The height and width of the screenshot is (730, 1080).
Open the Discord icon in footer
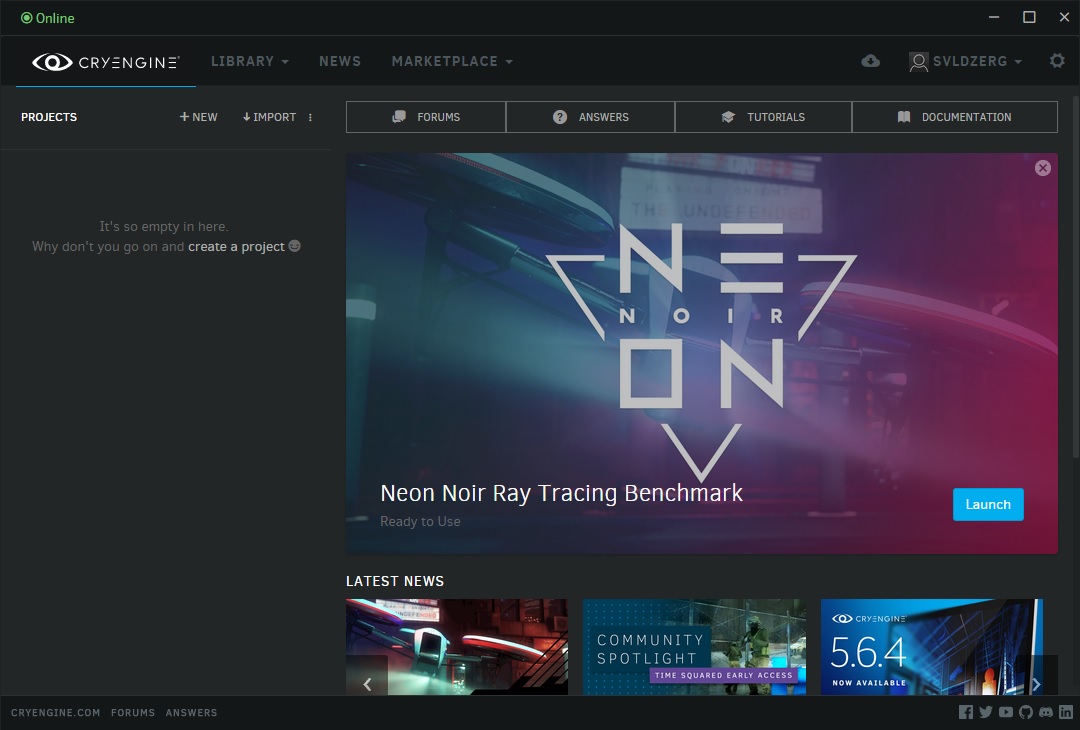1046,712
